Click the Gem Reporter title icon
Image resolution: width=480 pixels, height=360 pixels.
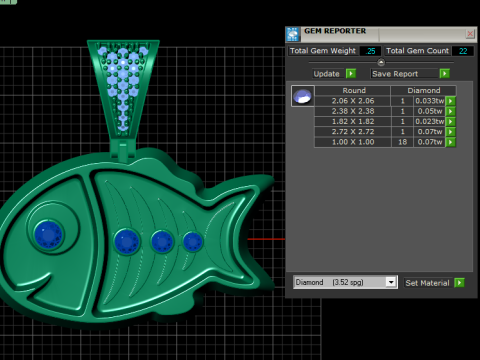pyautogui.click(x=293, y=34)
